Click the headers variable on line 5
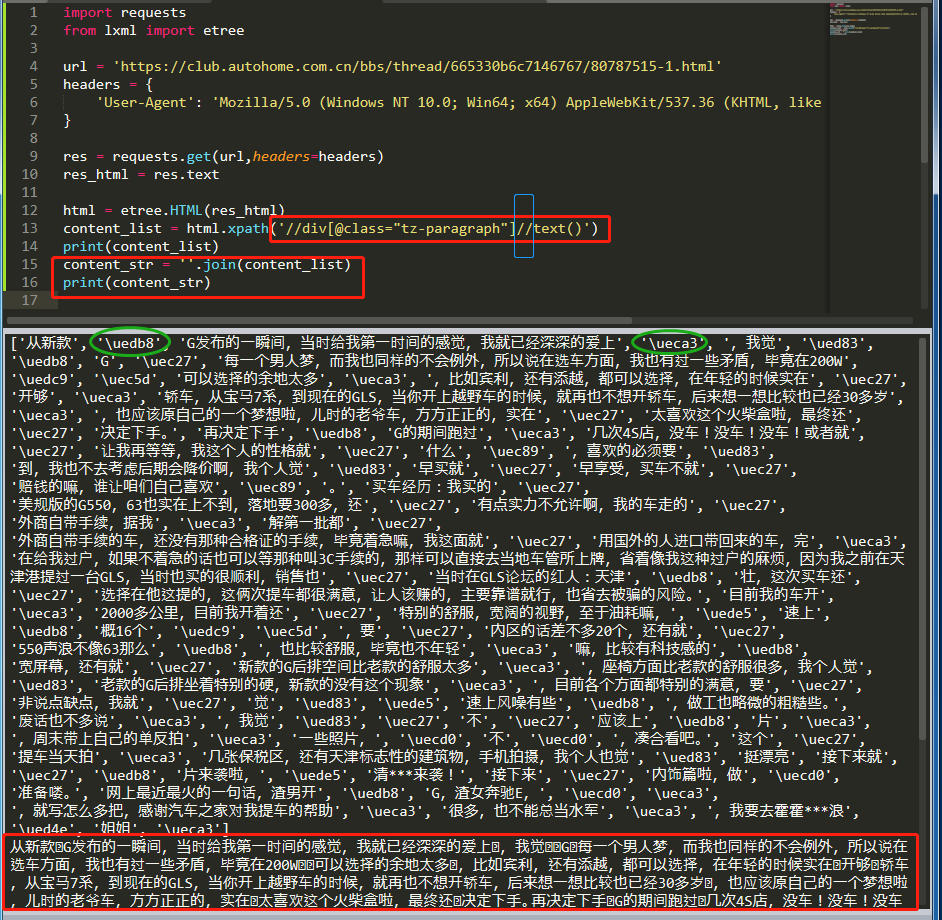The width and height of the screenshot is (942, 920). [x=89, y=84]
